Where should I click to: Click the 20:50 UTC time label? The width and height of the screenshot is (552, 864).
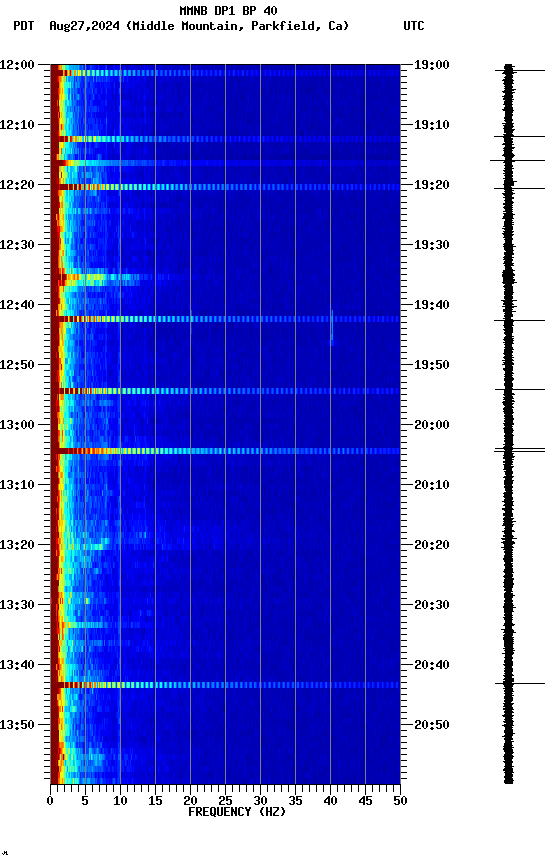[431, 725]
